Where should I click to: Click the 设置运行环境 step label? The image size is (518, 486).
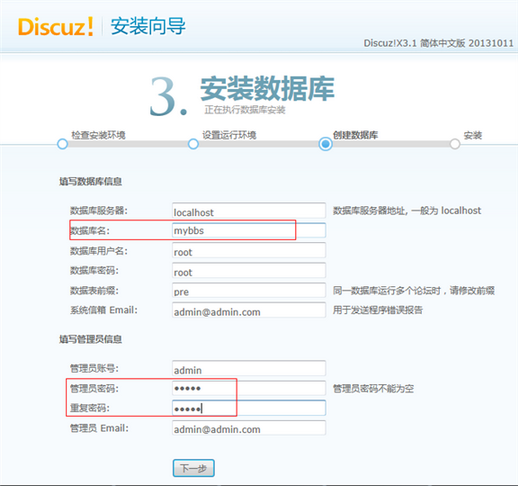click(x=229, y=135)
